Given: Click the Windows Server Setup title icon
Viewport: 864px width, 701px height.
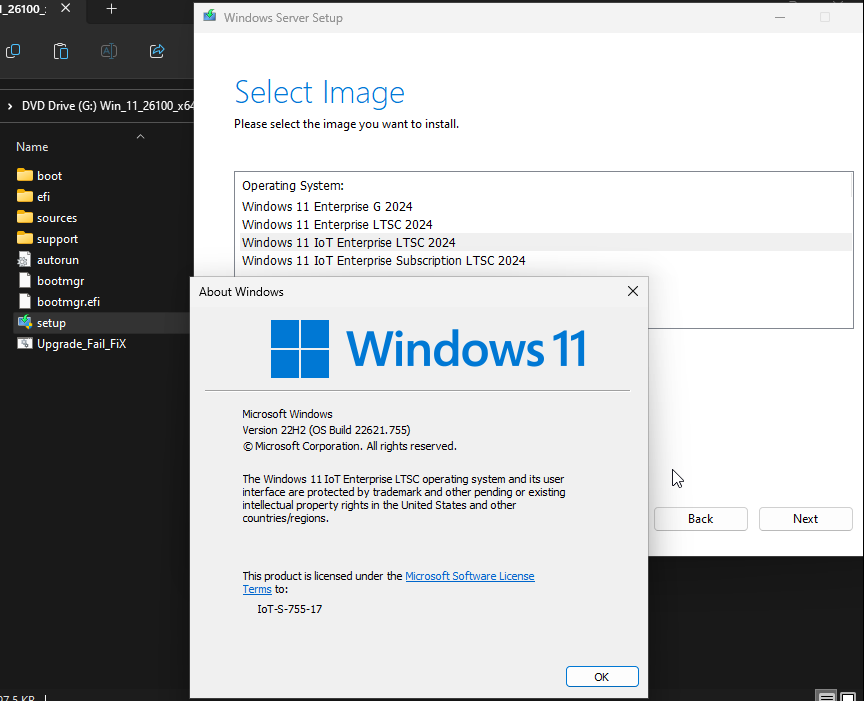Looking at the screenshot, I should 209,17.
